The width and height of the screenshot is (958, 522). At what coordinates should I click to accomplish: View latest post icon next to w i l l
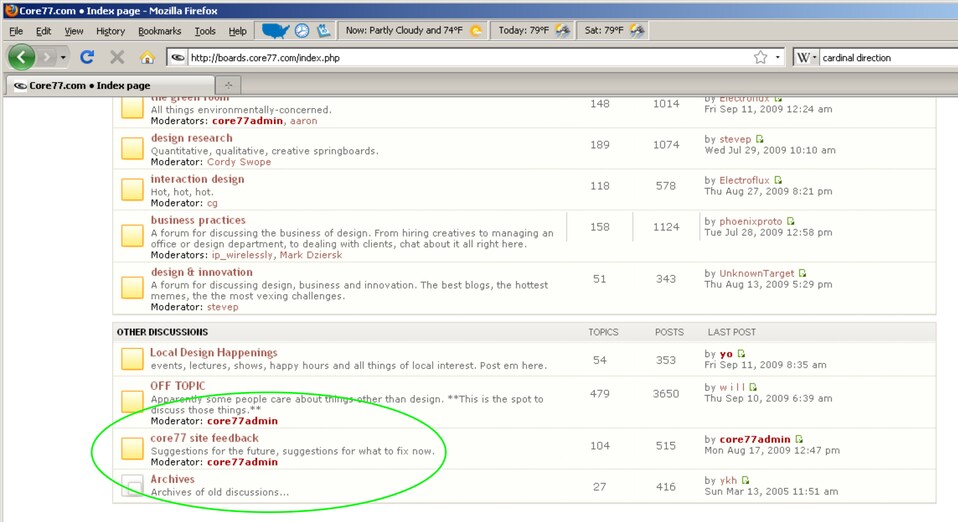753,387
